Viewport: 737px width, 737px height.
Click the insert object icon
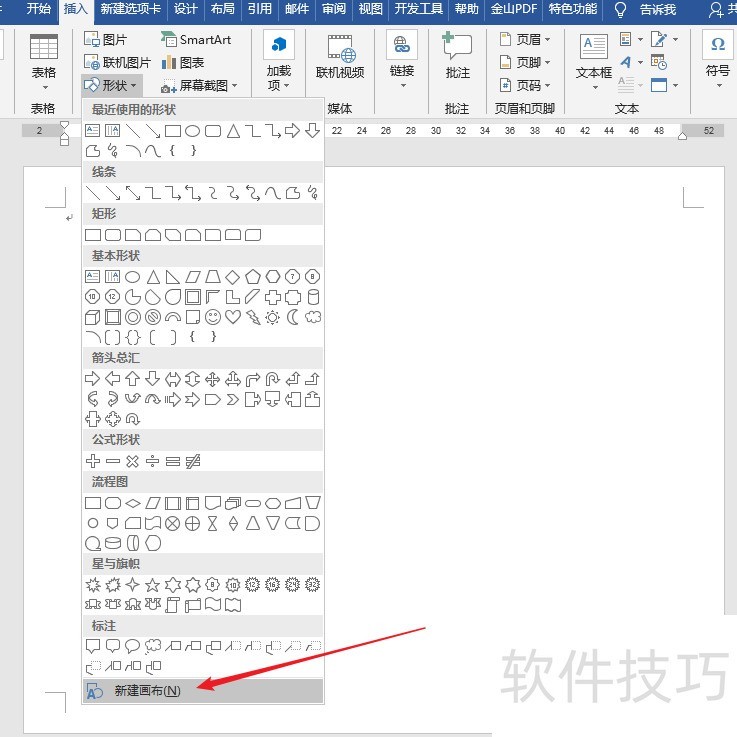point(664,85)
